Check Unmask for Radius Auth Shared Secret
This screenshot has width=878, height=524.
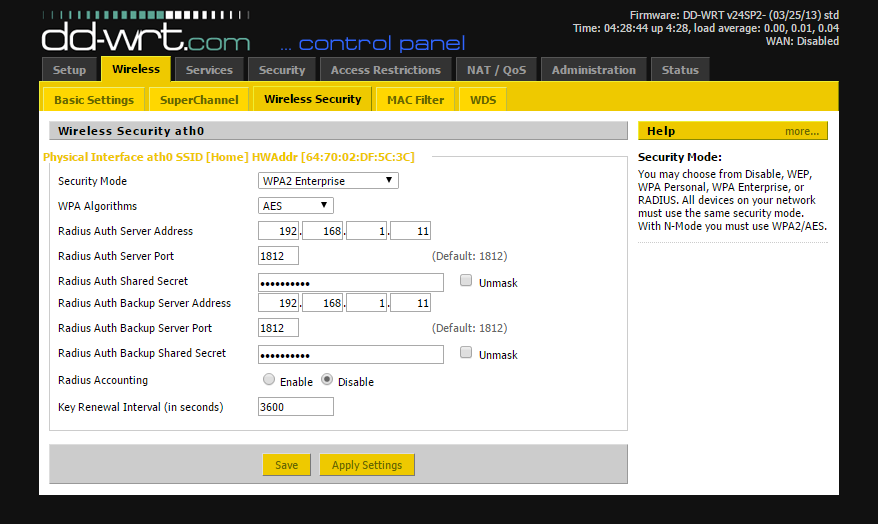point(466,281)
